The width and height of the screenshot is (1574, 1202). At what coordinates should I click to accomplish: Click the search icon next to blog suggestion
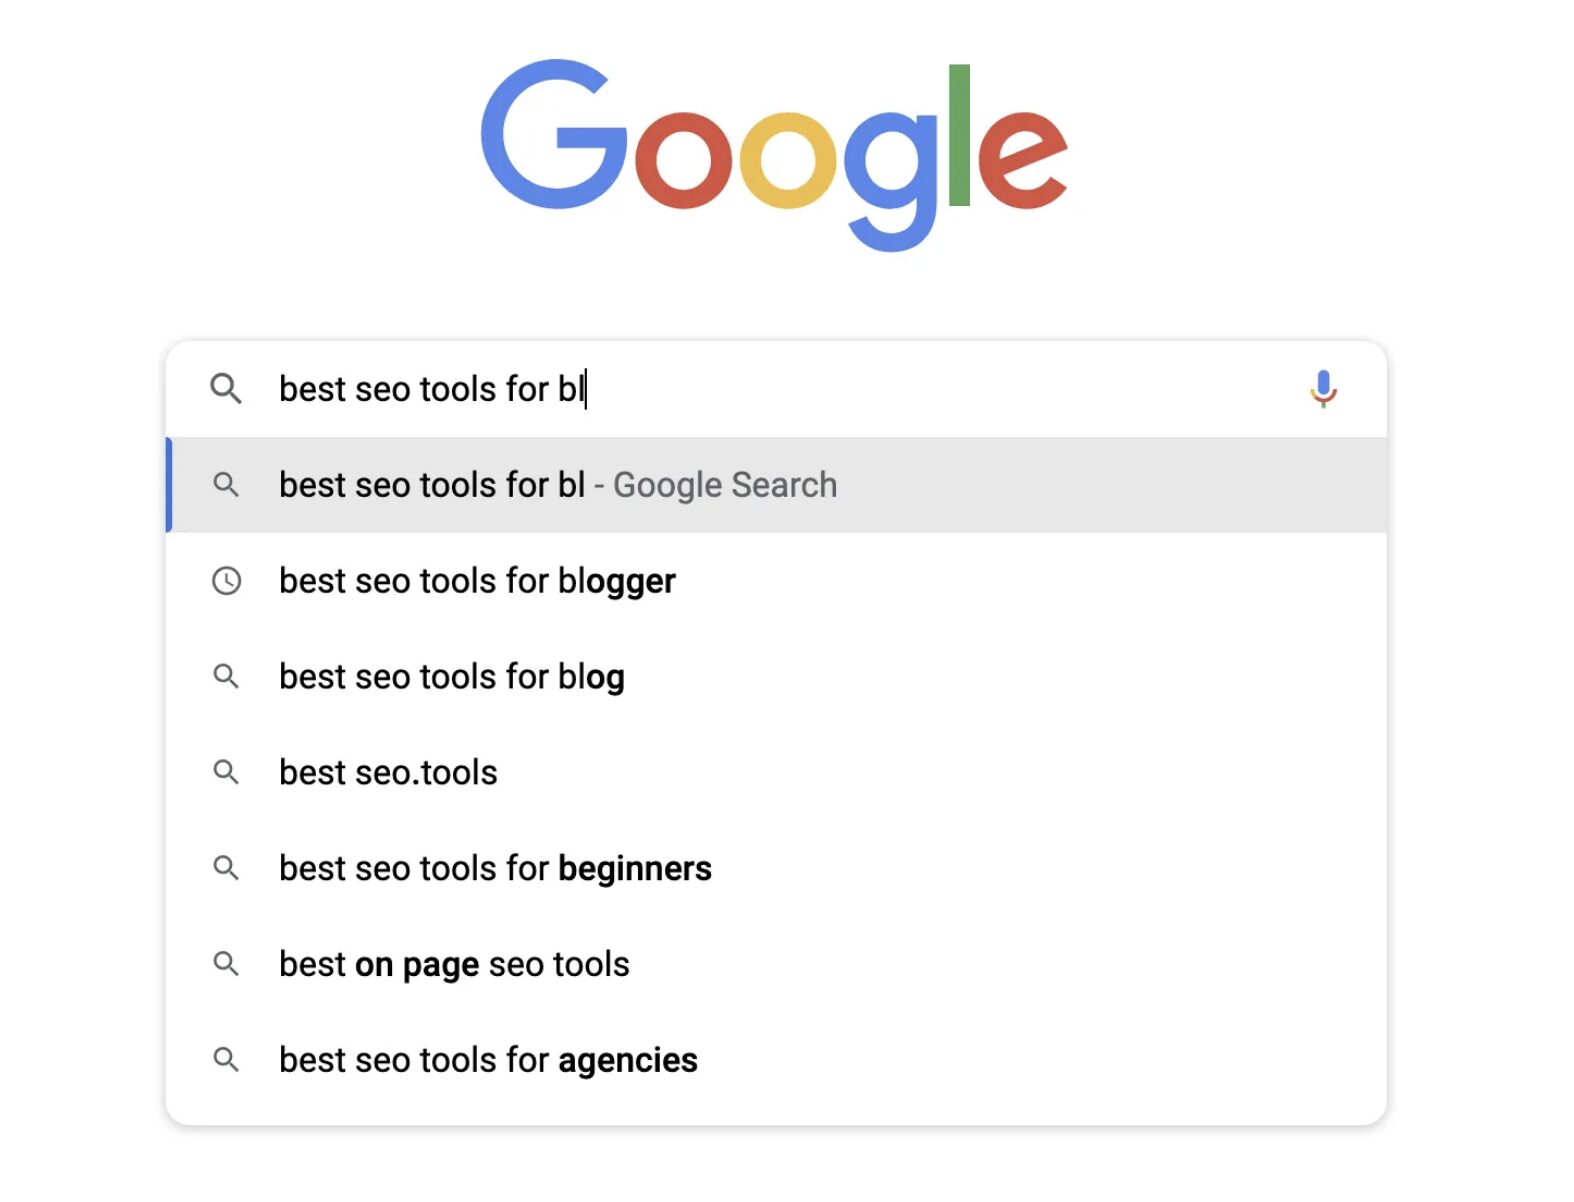[227, 676]
